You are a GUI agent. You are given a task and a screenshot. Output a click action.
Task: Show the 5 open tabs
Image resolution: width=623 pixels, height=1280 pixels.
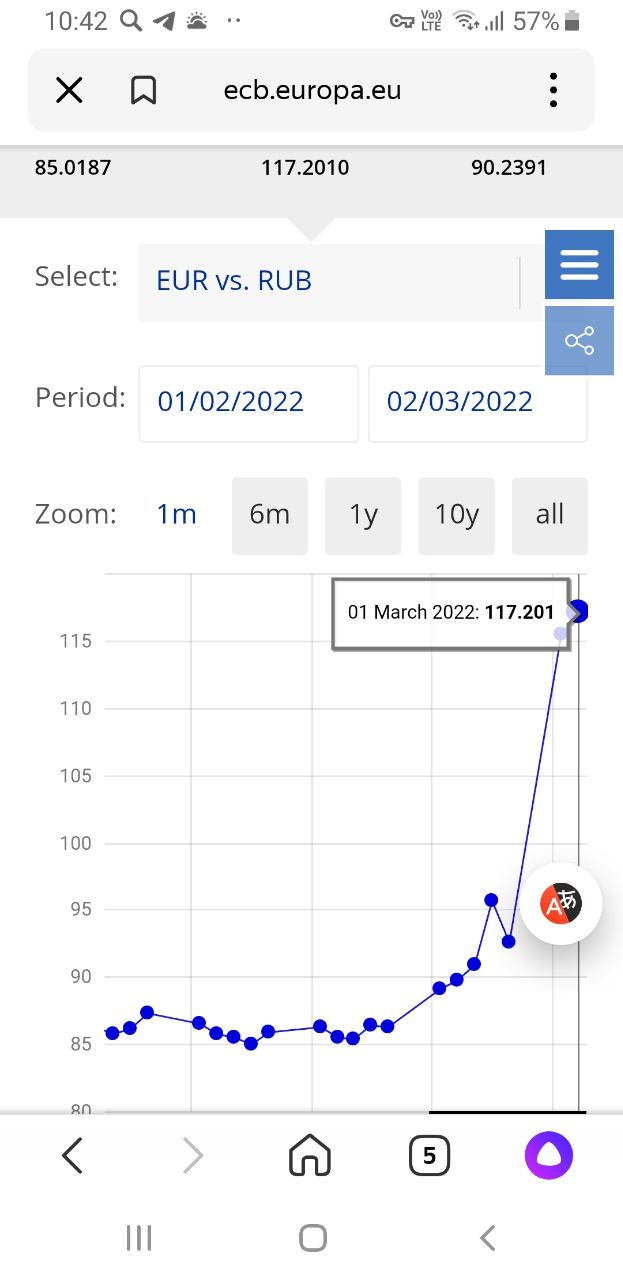[429, 1157]
